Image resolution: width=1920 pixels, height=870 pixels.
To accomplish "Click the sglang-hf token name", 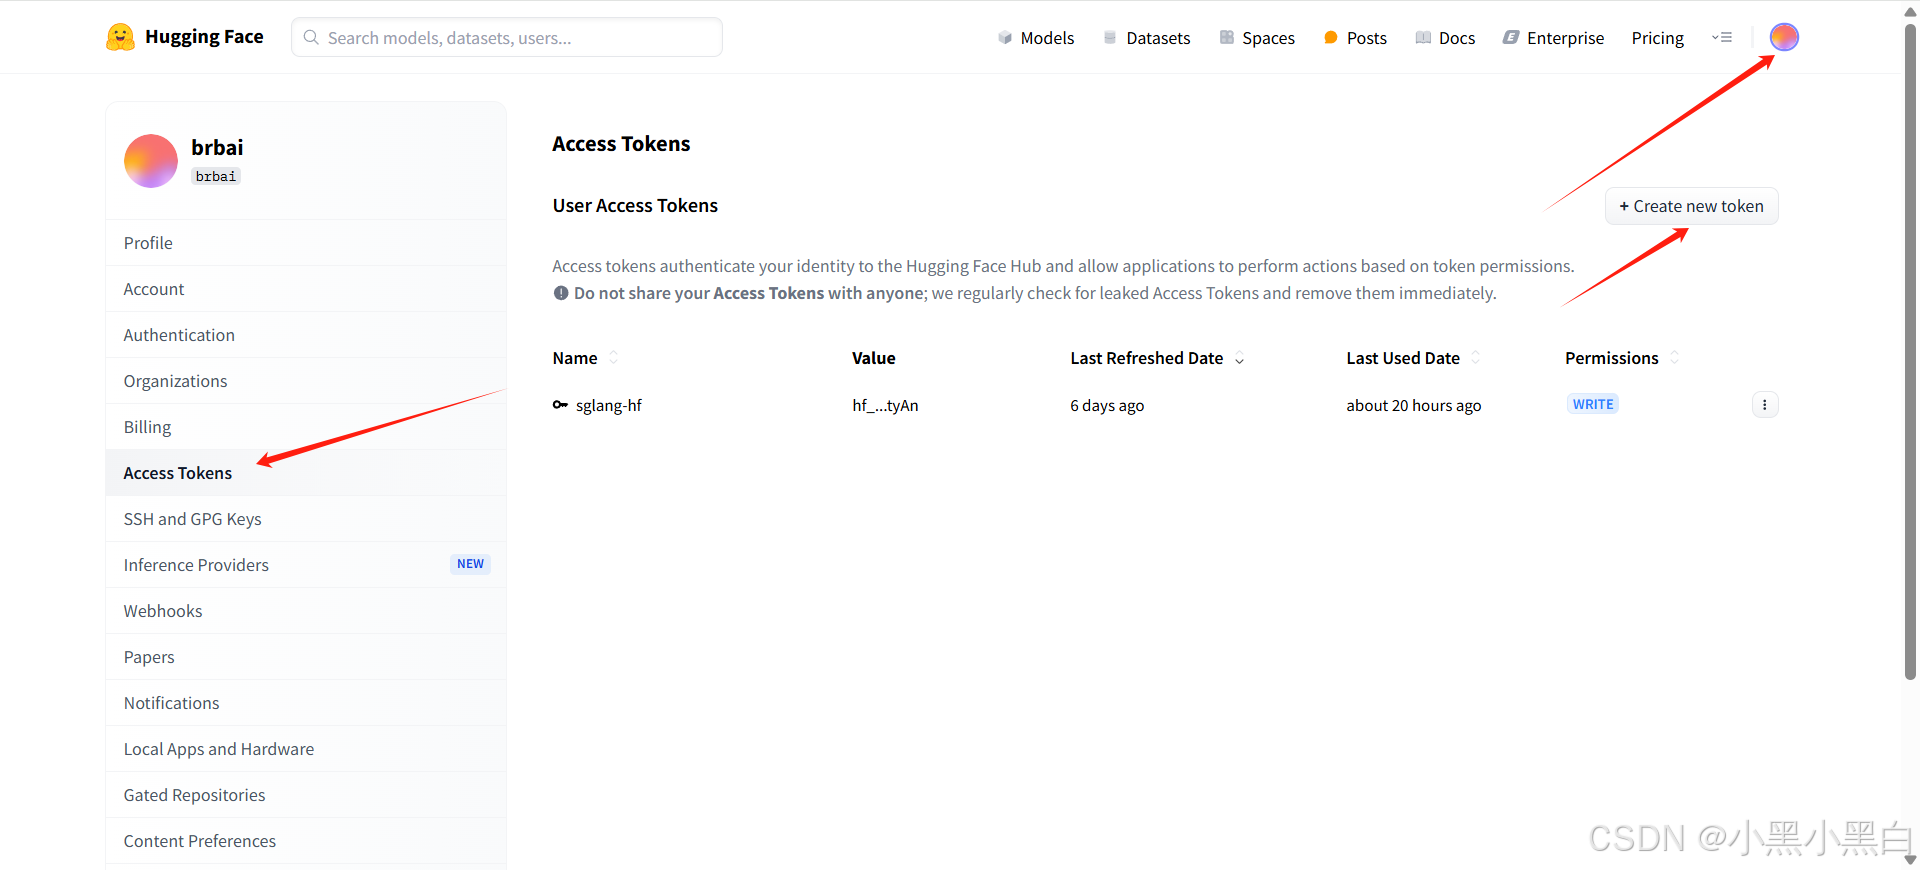I will [x=609, y=405].
